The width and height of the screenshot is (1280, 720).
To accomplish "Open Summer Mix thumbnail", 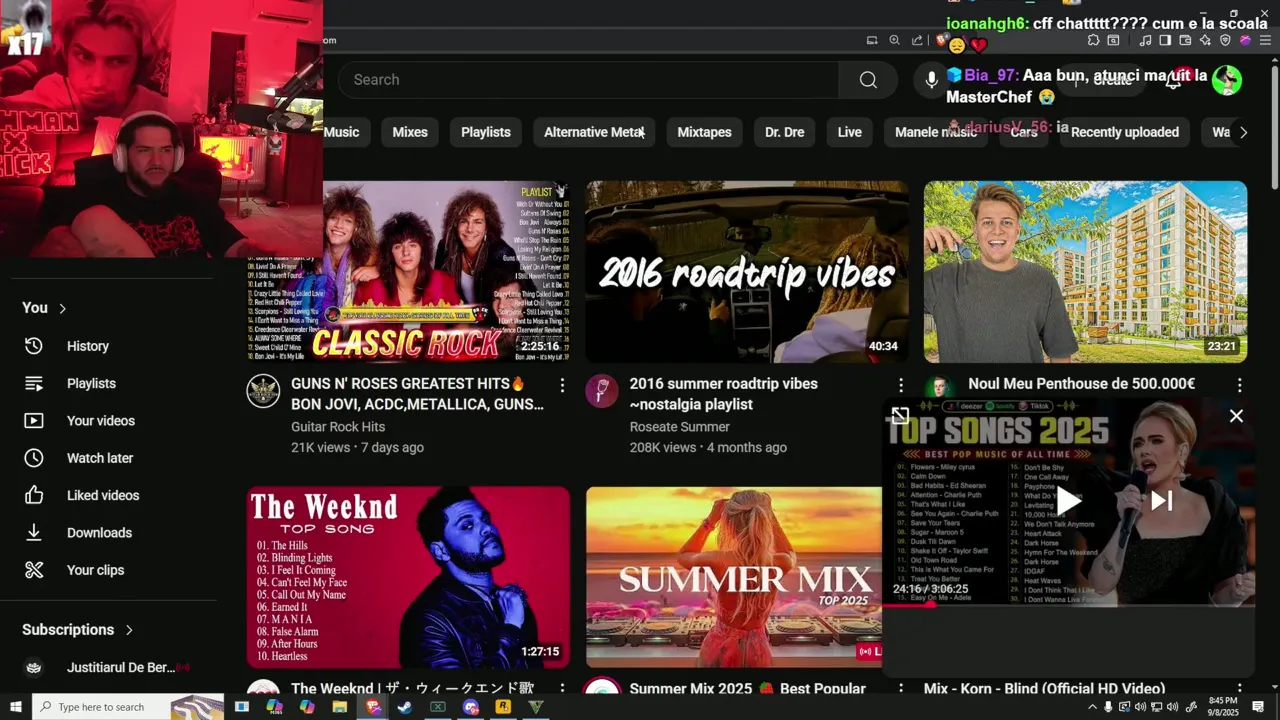I will [734, 577].
